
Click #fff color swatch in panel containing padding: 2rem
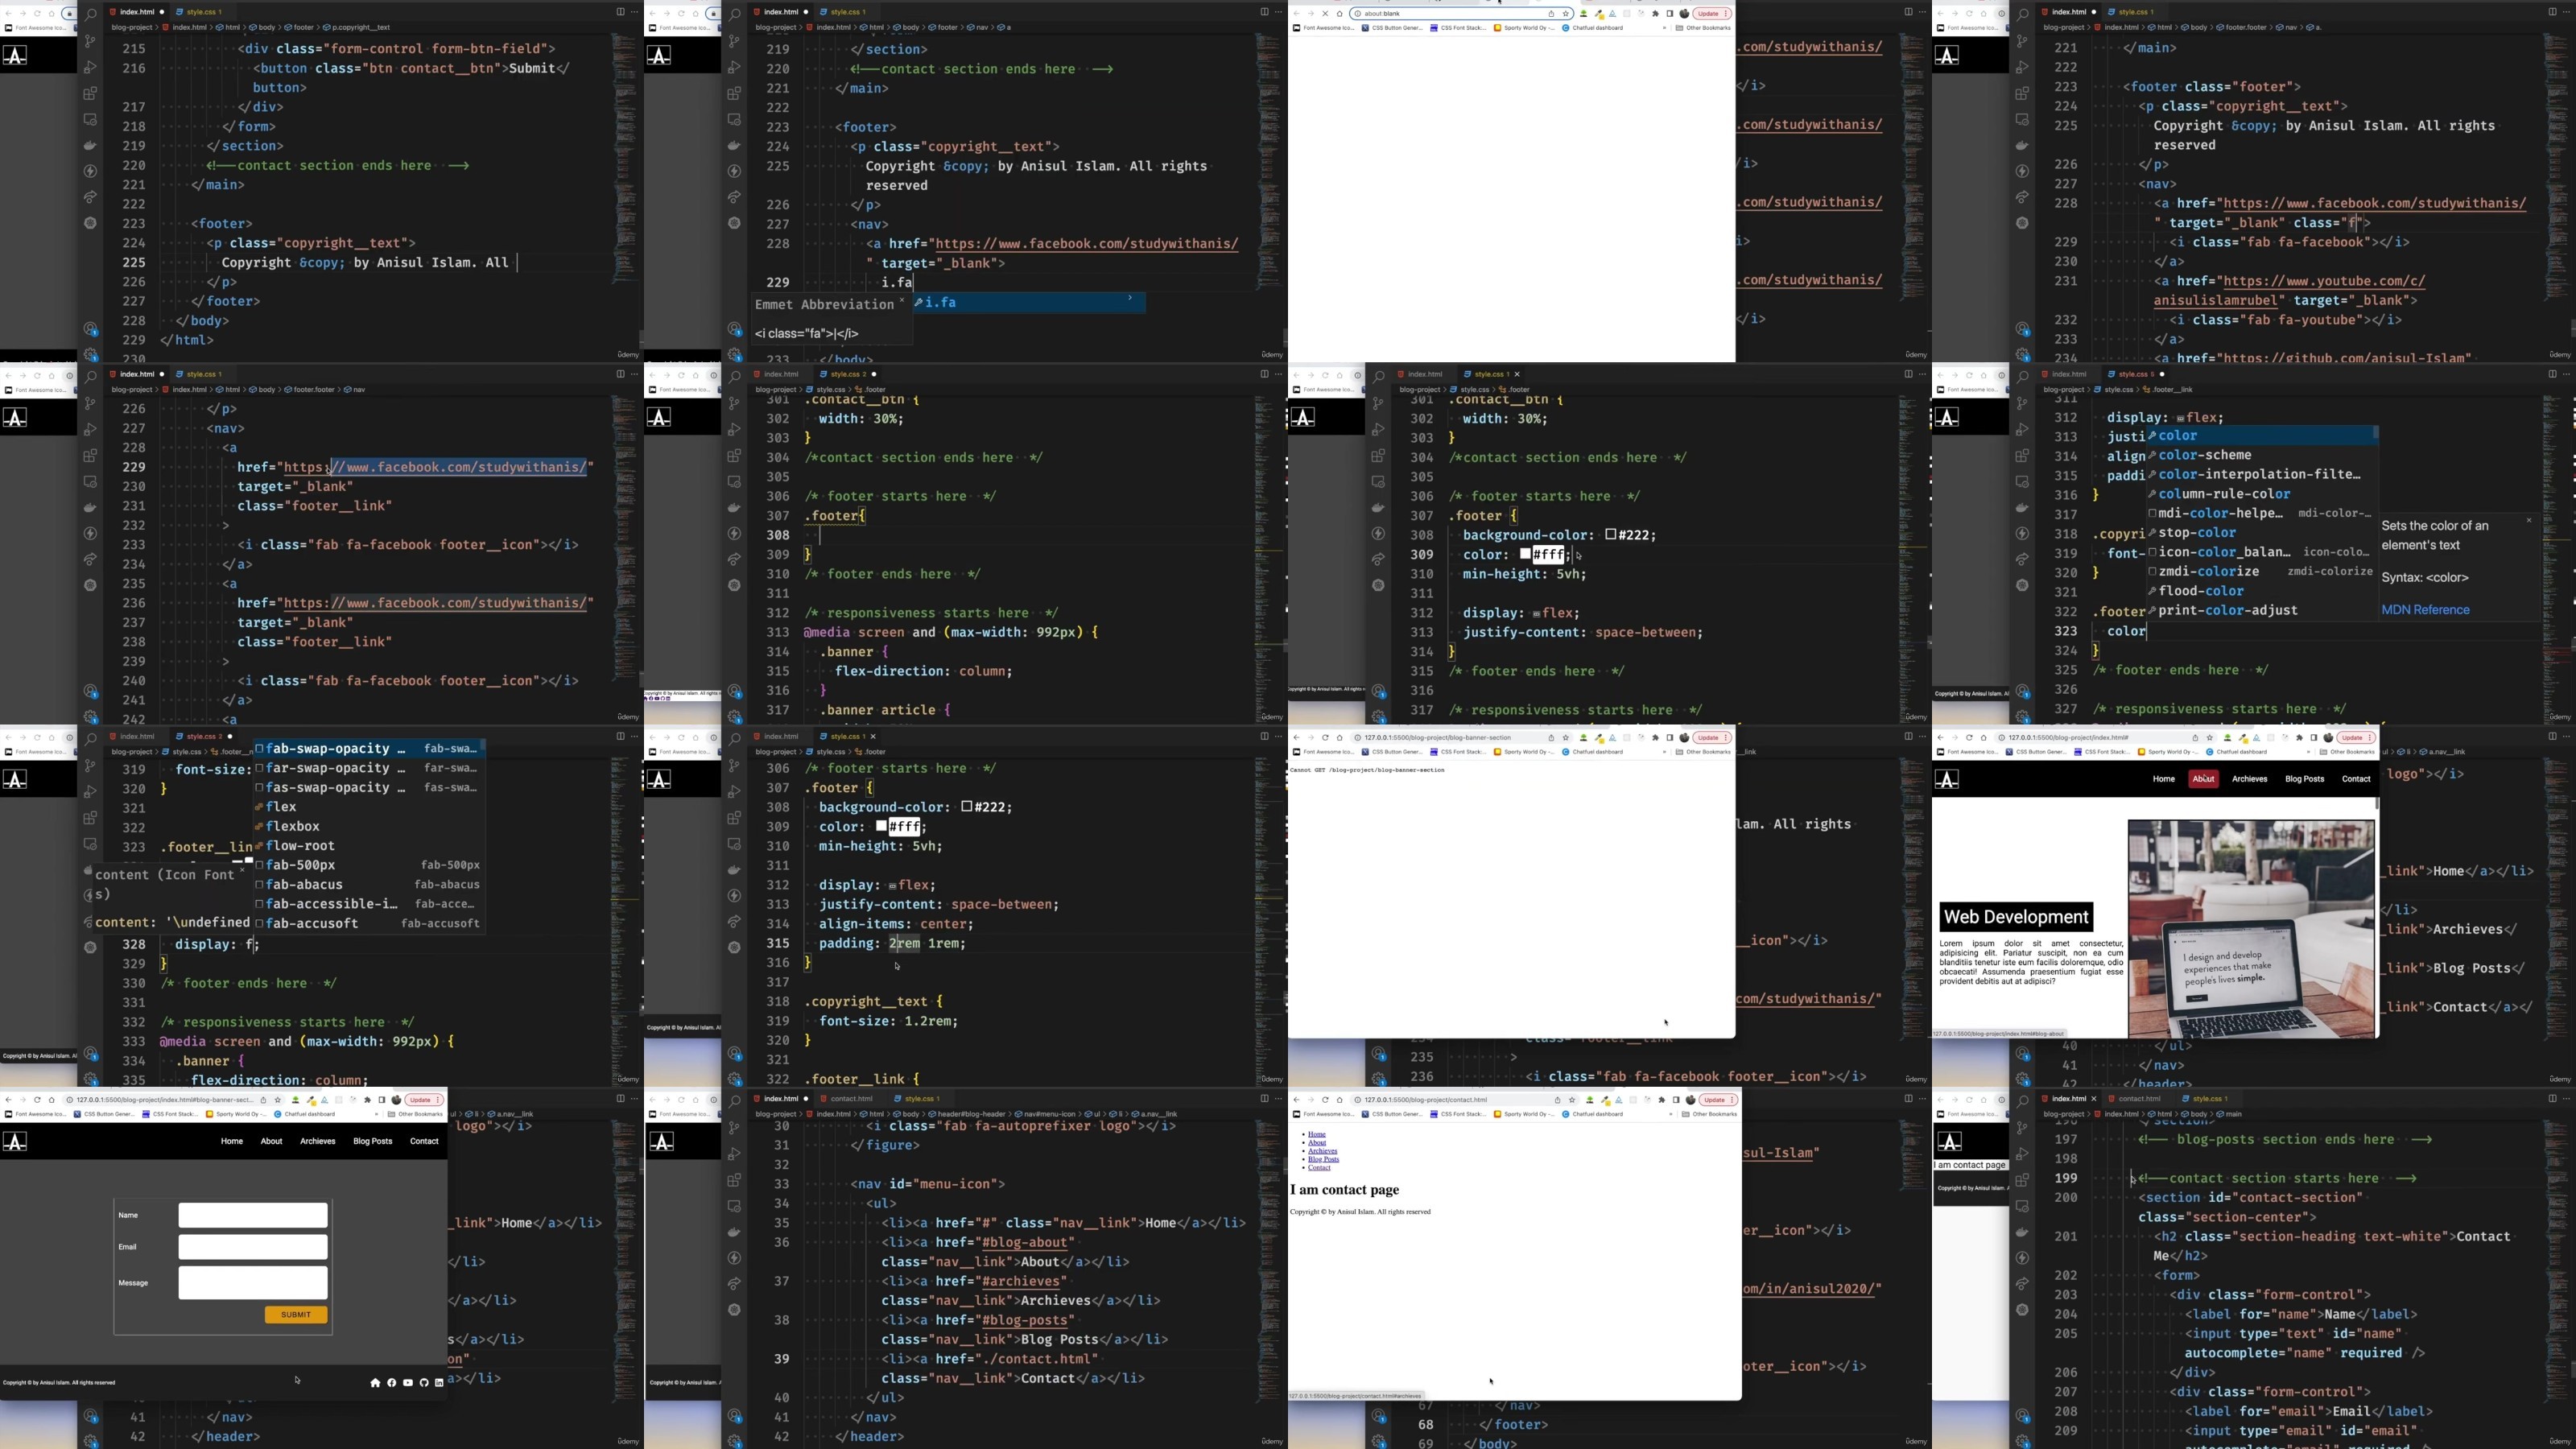(x=882, y=826)
